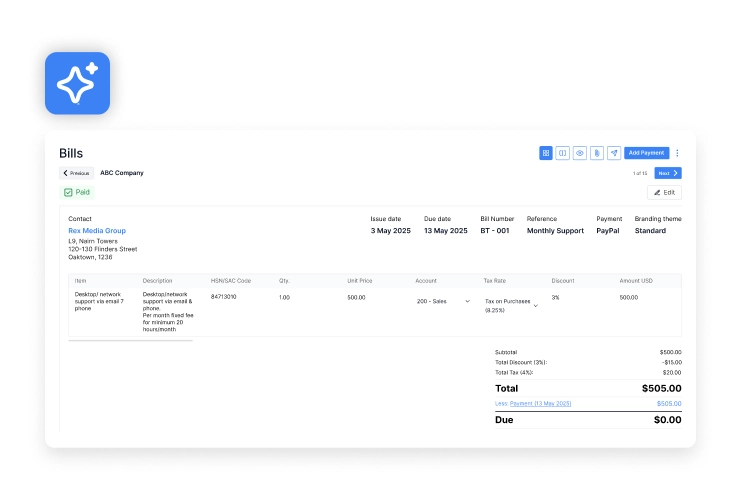The width and height of the screenshot is (740, 500).
Task: Click the Add Payment button
Action: click(x=646, y=153)
